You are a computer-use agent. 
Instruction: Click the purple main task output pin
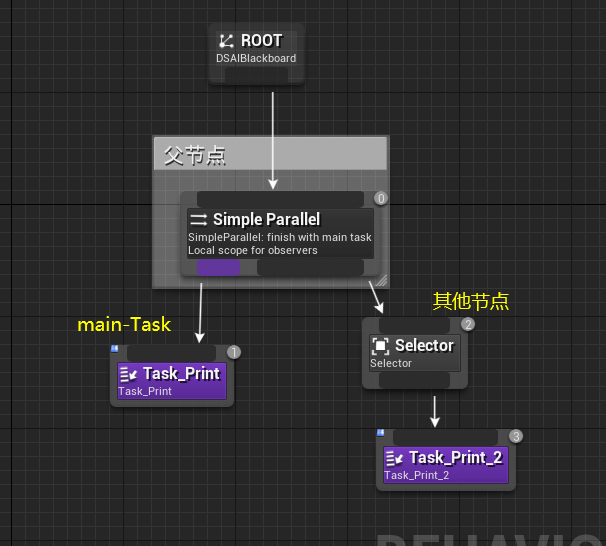click(218, 267)
